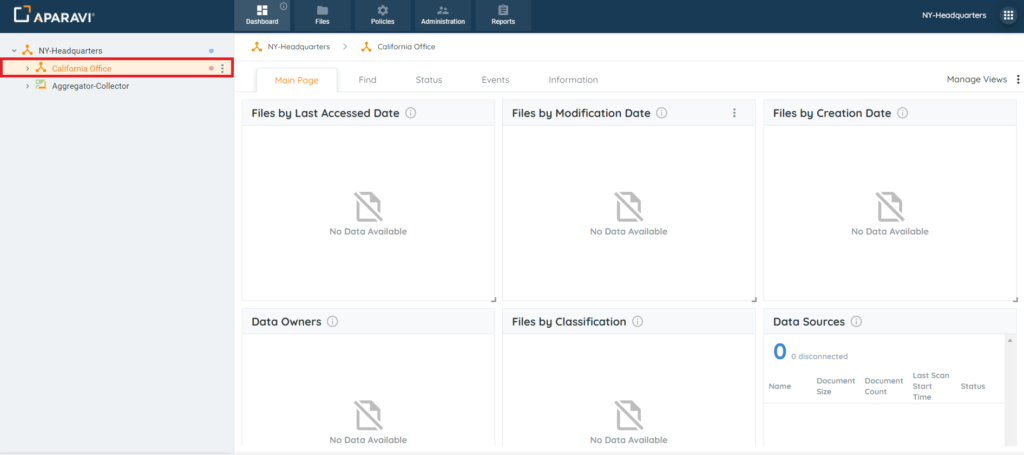Select Aggregator-Collector in the tree
This screenshot has width=1024, height=455.
coord(90,86)
